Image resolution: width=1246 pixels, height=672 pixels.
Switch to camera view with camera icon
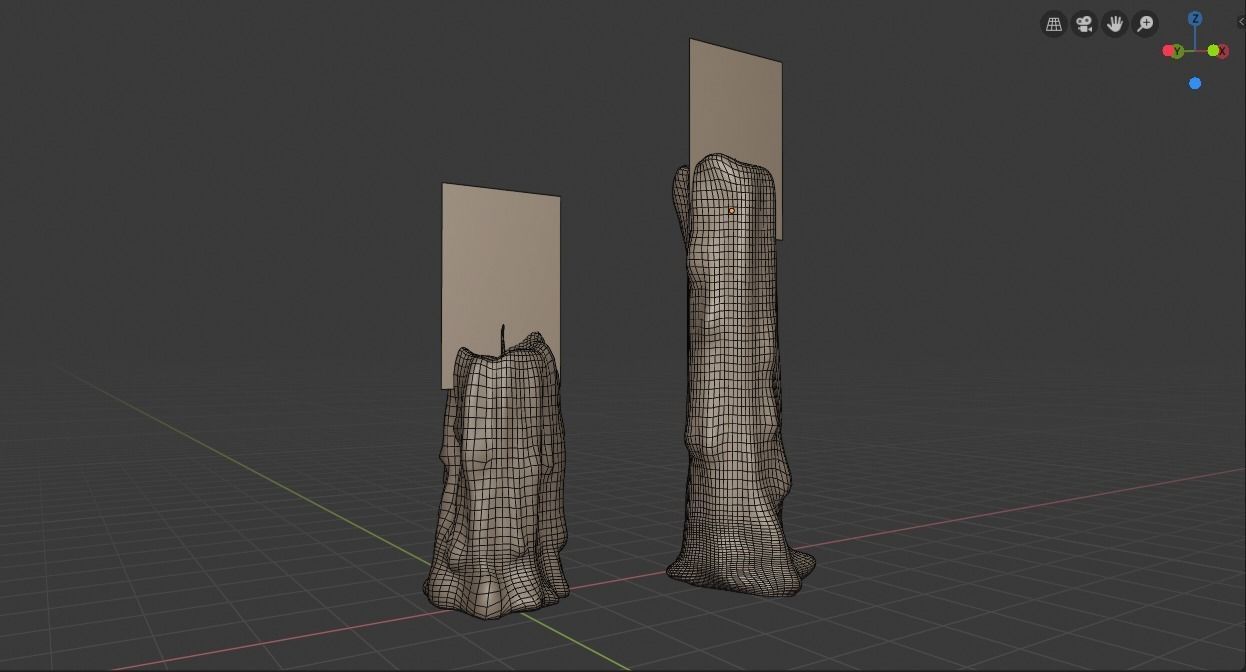(x=1084, y=24)
